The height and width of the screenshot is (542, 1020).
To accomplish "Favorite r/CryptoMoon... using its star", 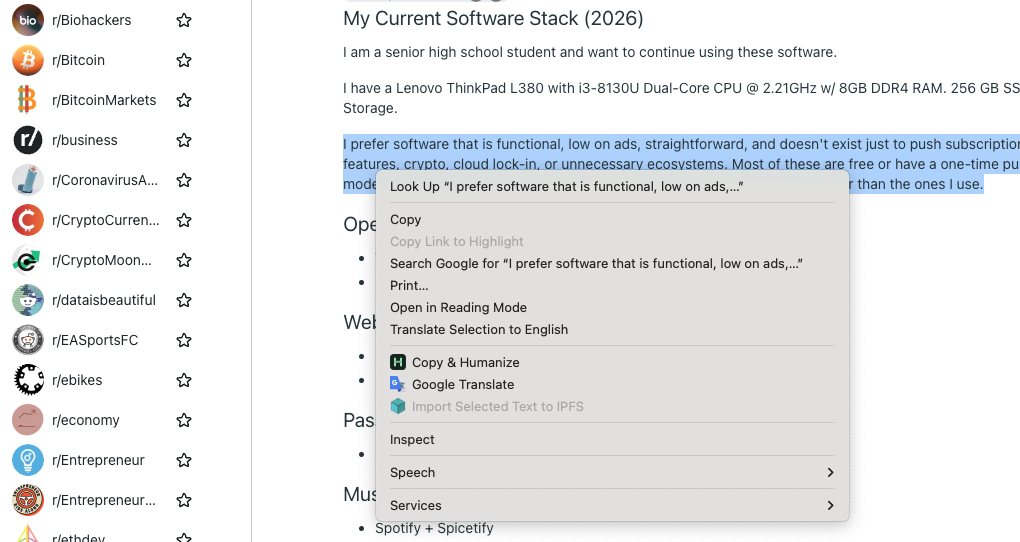I will pos(184,260).
